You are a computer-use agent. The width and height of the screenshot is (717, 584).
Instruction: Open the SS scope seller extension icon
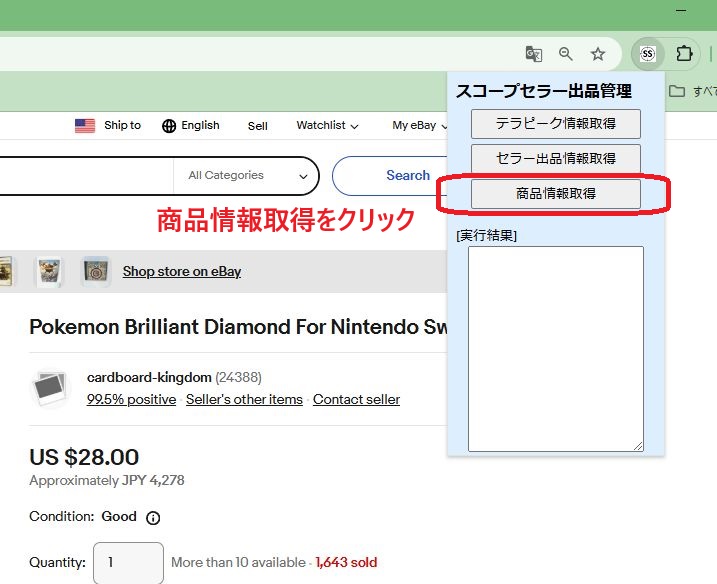[647, 54]
